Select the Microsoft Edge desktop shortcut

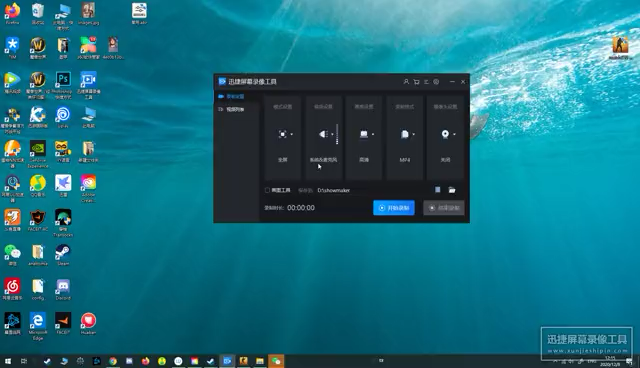[38, 326]
